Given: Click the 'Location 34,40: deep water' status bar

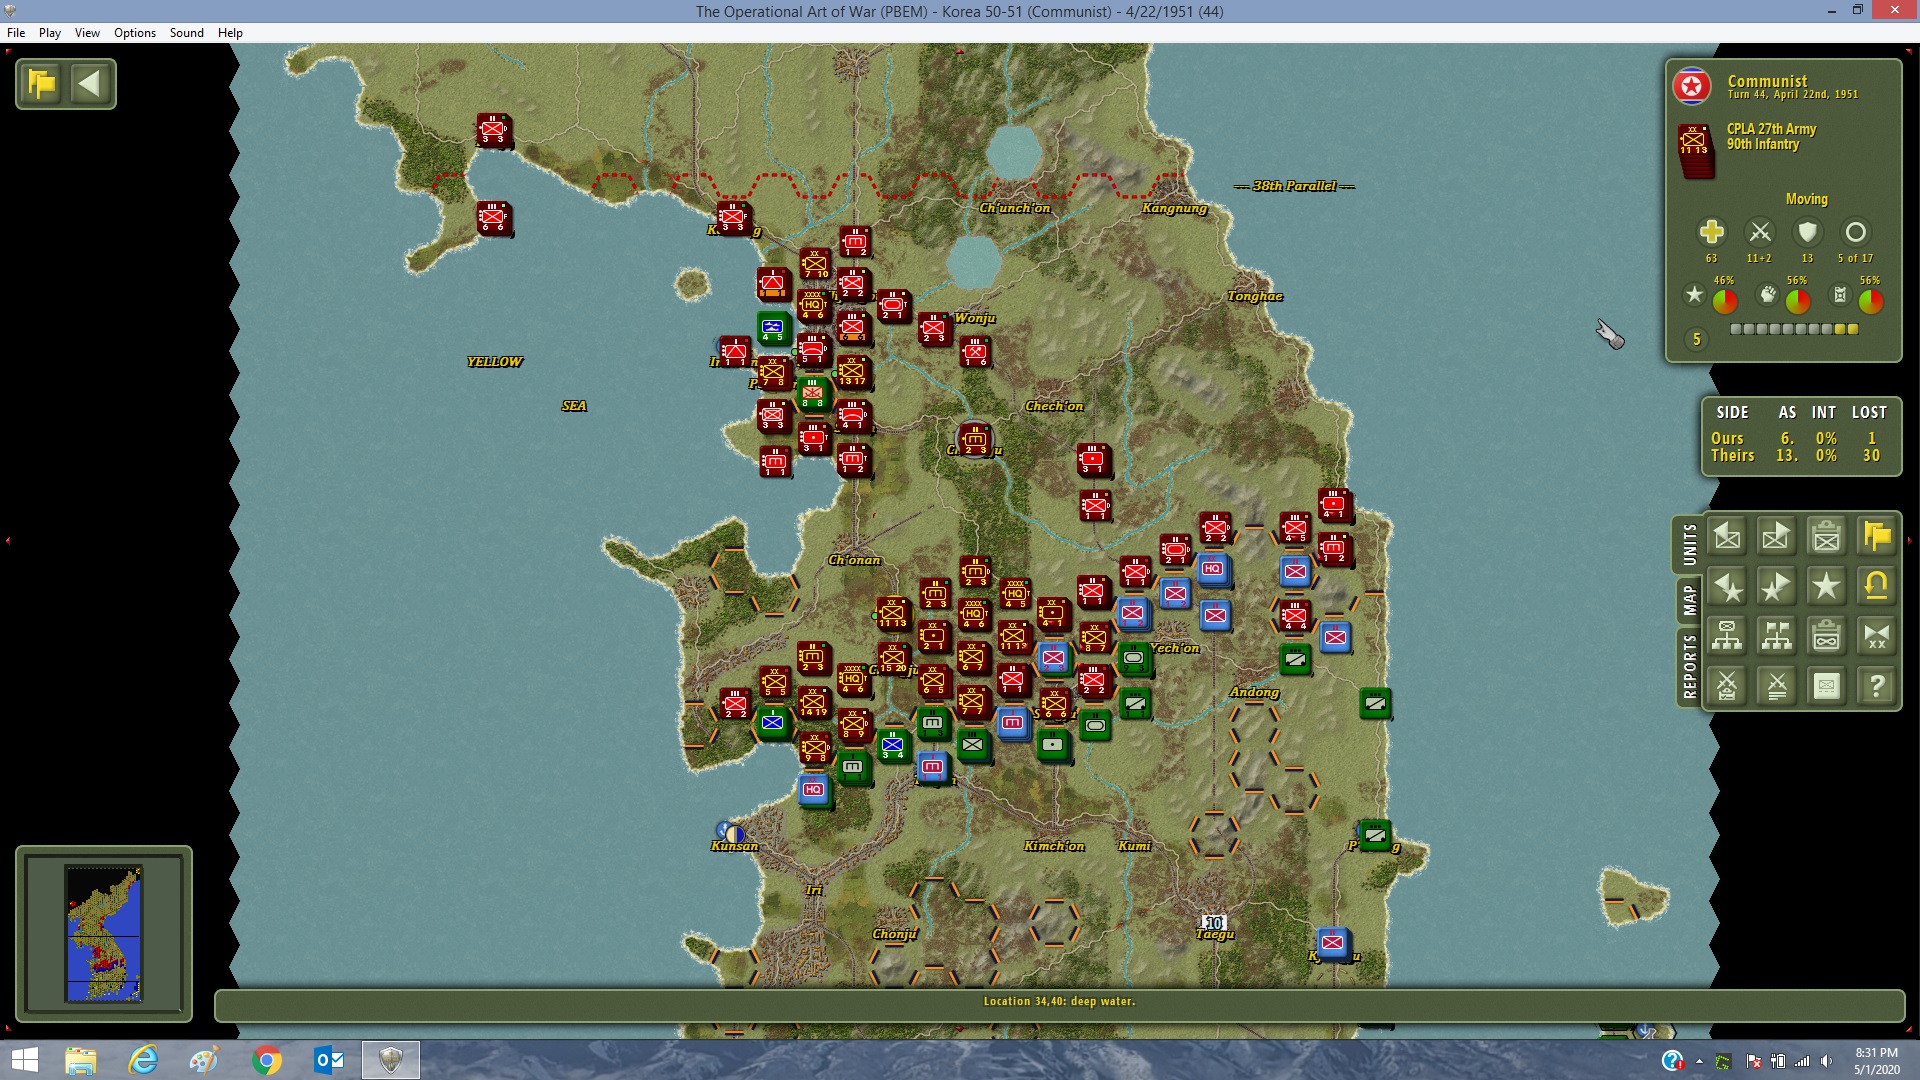Looking at the screenshot, I should (1059, 1002).
